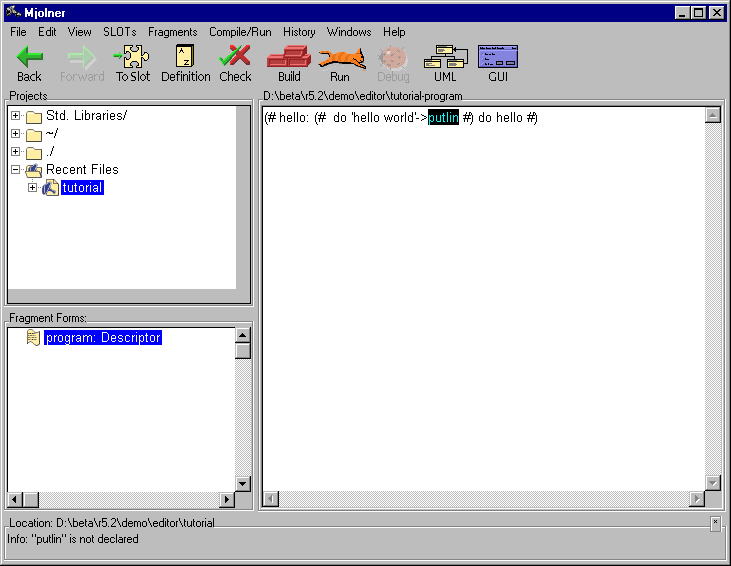
Task: Open the UML diagram tool
Action: point(444,59)
